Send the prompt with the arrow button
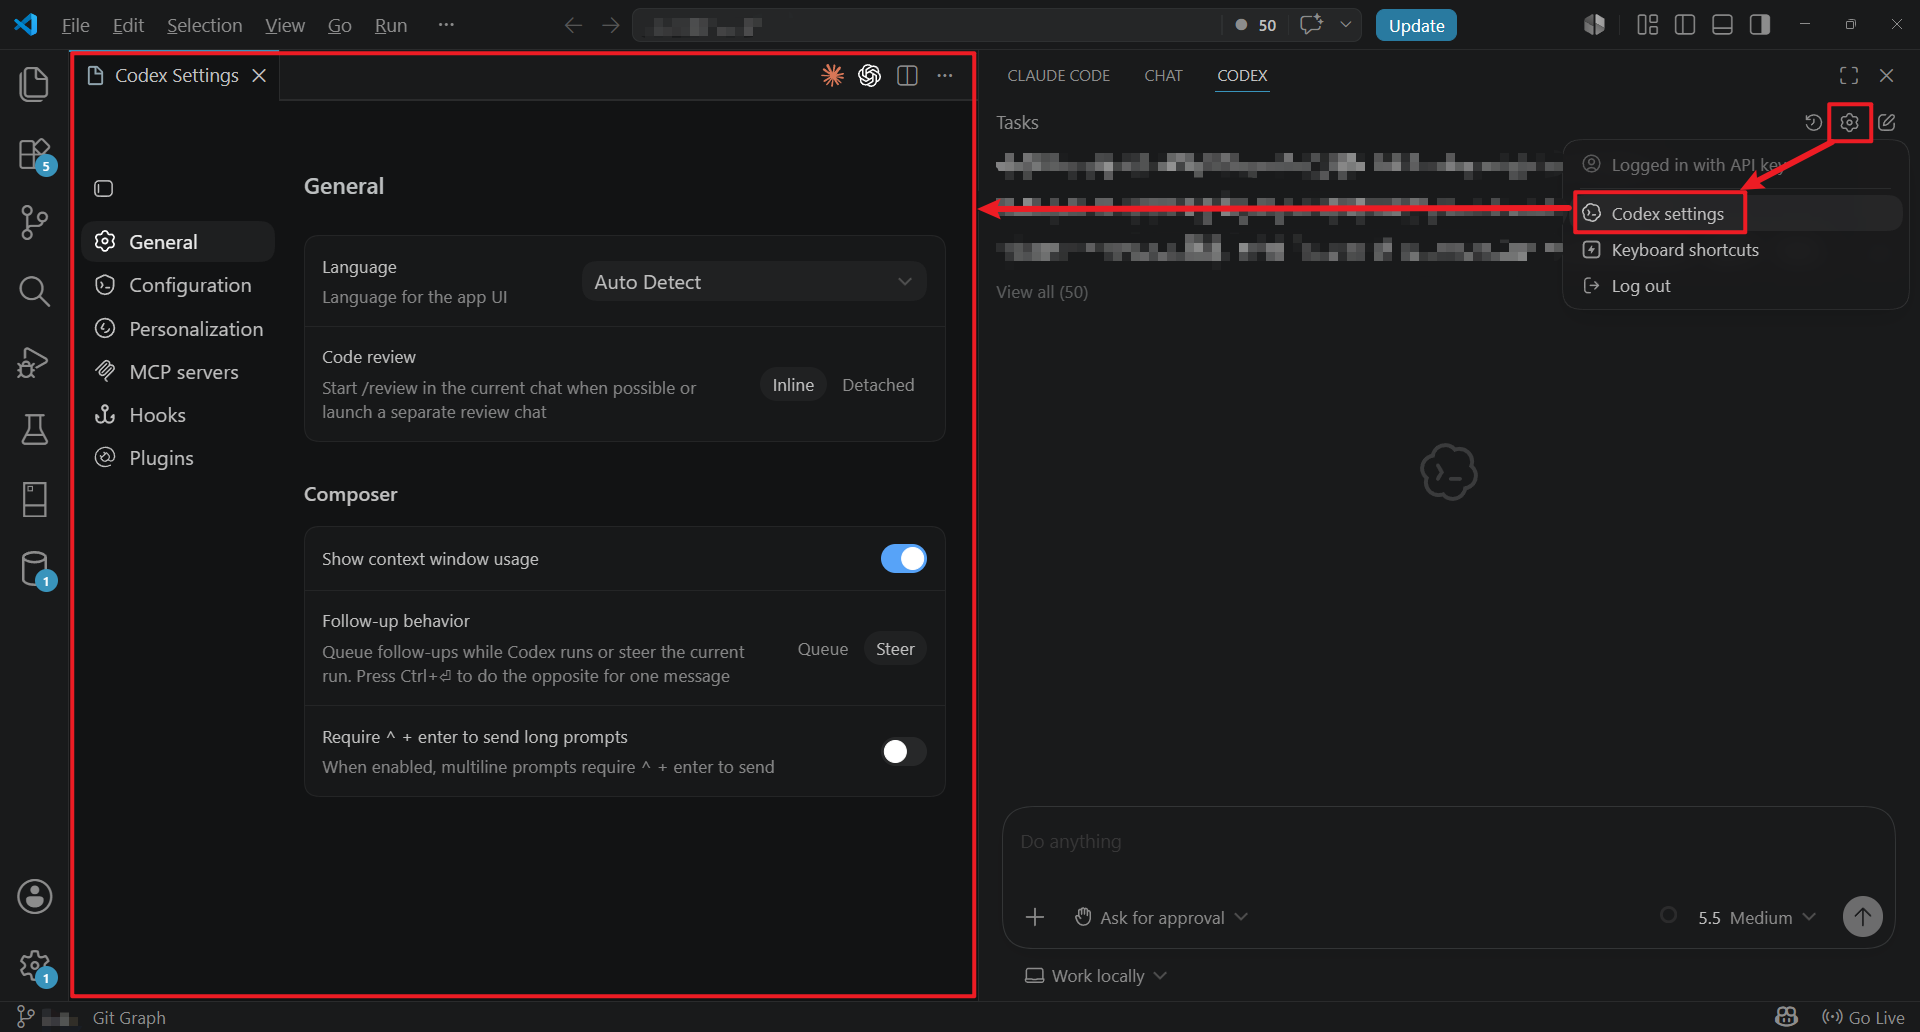 (x=1862, y=916)
